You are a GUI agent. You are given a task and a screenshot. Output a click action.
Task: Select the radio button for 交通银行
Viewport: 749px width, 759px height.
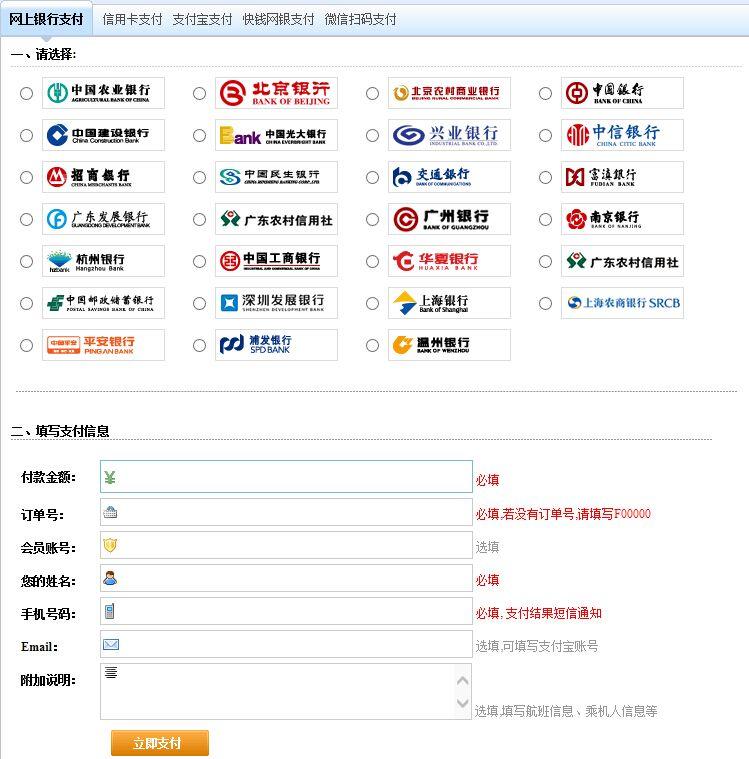372,178
